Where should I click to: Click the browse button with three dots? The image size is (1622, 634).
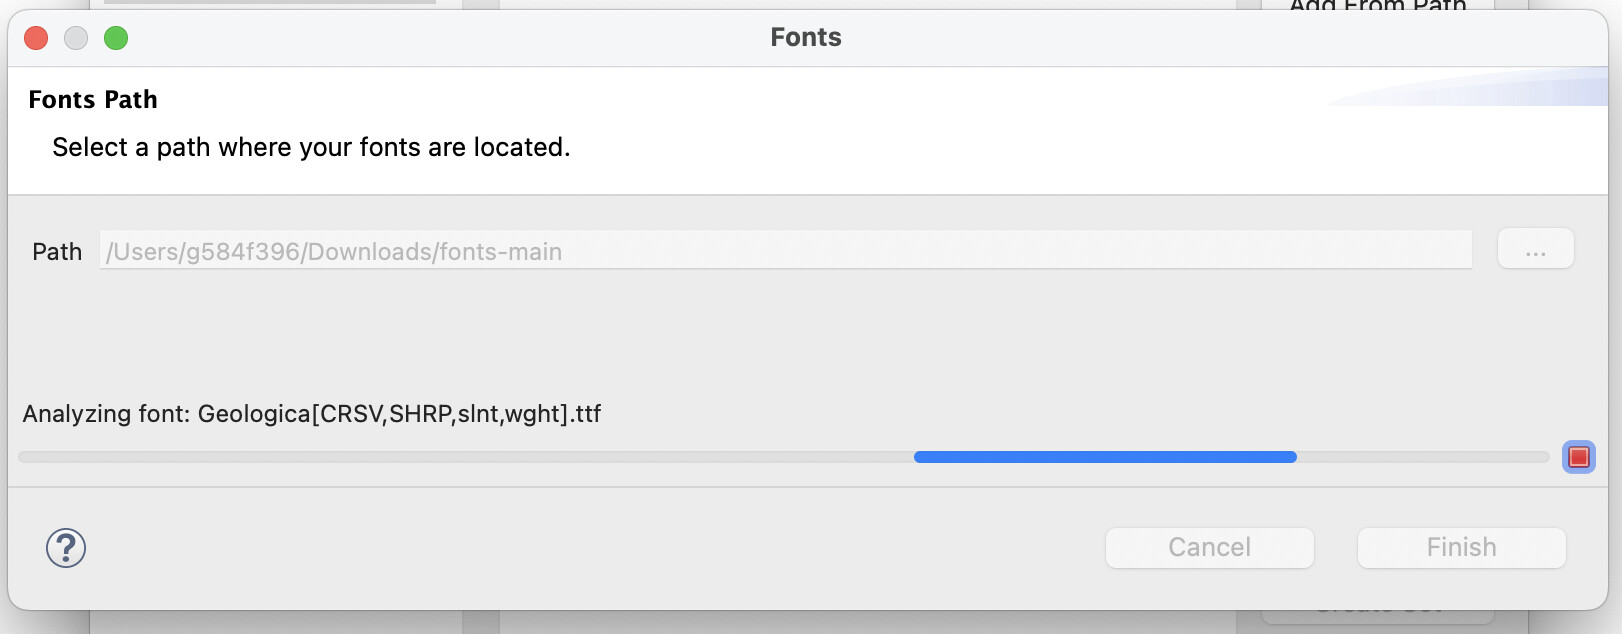coord(1535,249)
